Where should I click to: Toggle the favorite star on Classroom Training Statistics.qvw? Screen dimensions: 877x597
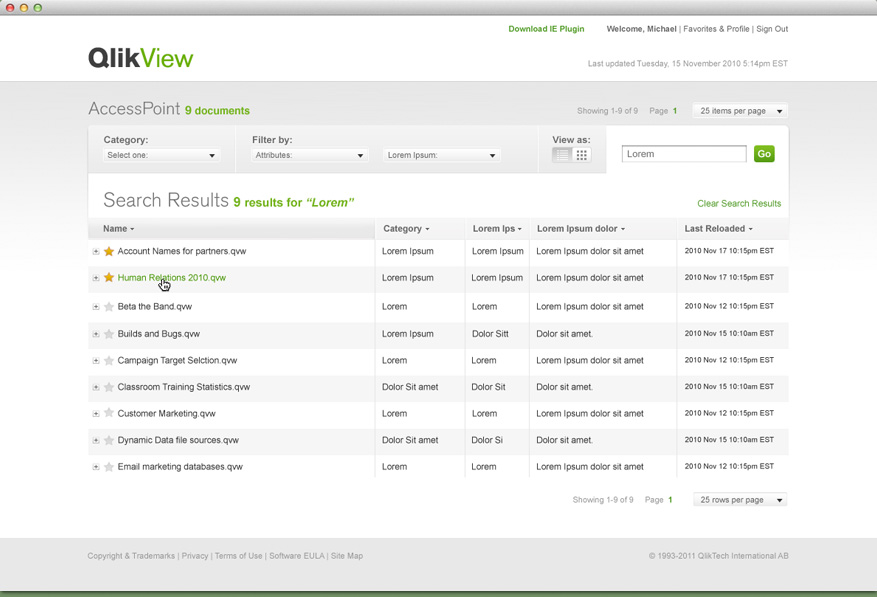pos(109,387)
